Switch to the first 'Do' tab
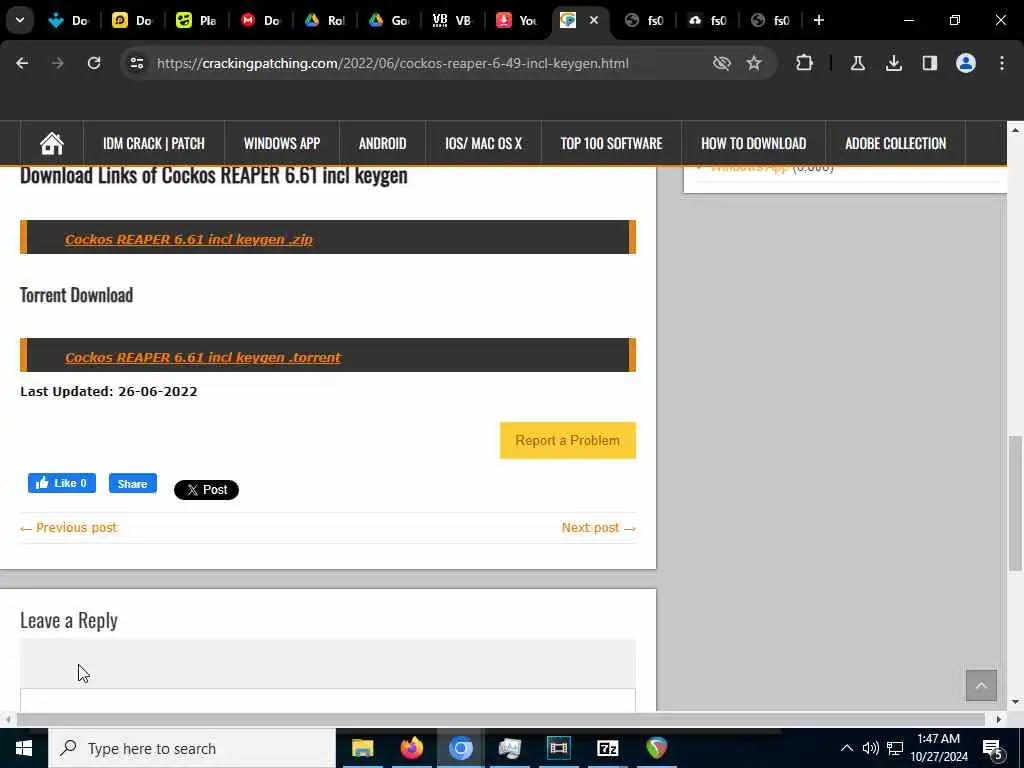Viewport: 1024px width, 768px height. (68, 20)
